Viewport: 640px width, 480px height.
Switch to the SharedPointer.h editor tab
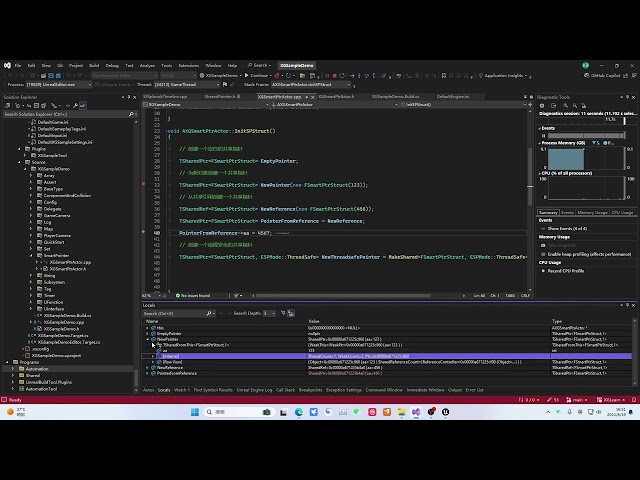(222, 97)
